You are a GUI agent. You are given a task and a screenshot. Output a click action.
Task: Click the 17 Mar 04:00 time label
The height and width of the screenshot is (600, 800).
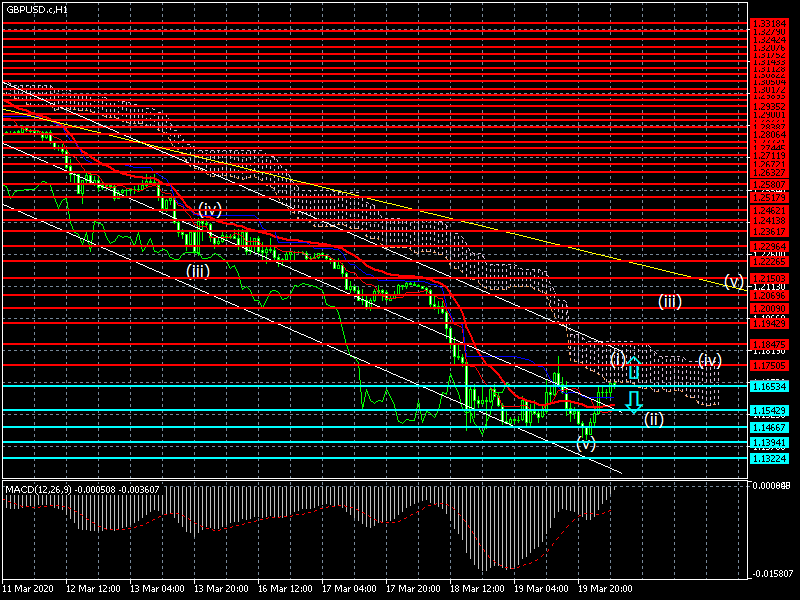click(x=349, y=588)
